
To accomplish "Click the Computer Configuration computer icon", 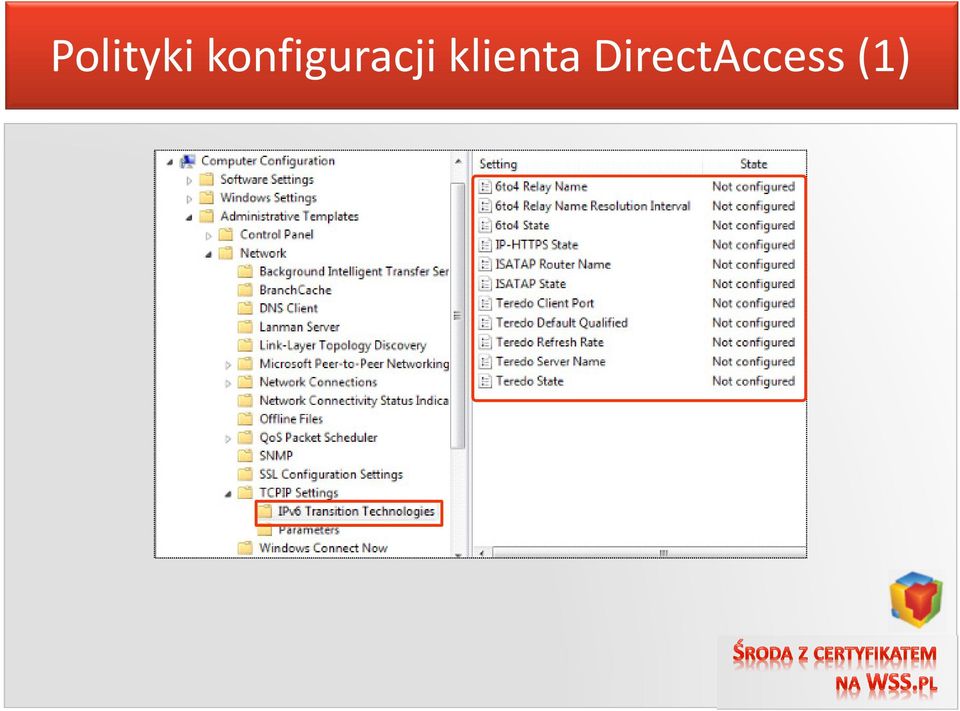I will [187, 161].
